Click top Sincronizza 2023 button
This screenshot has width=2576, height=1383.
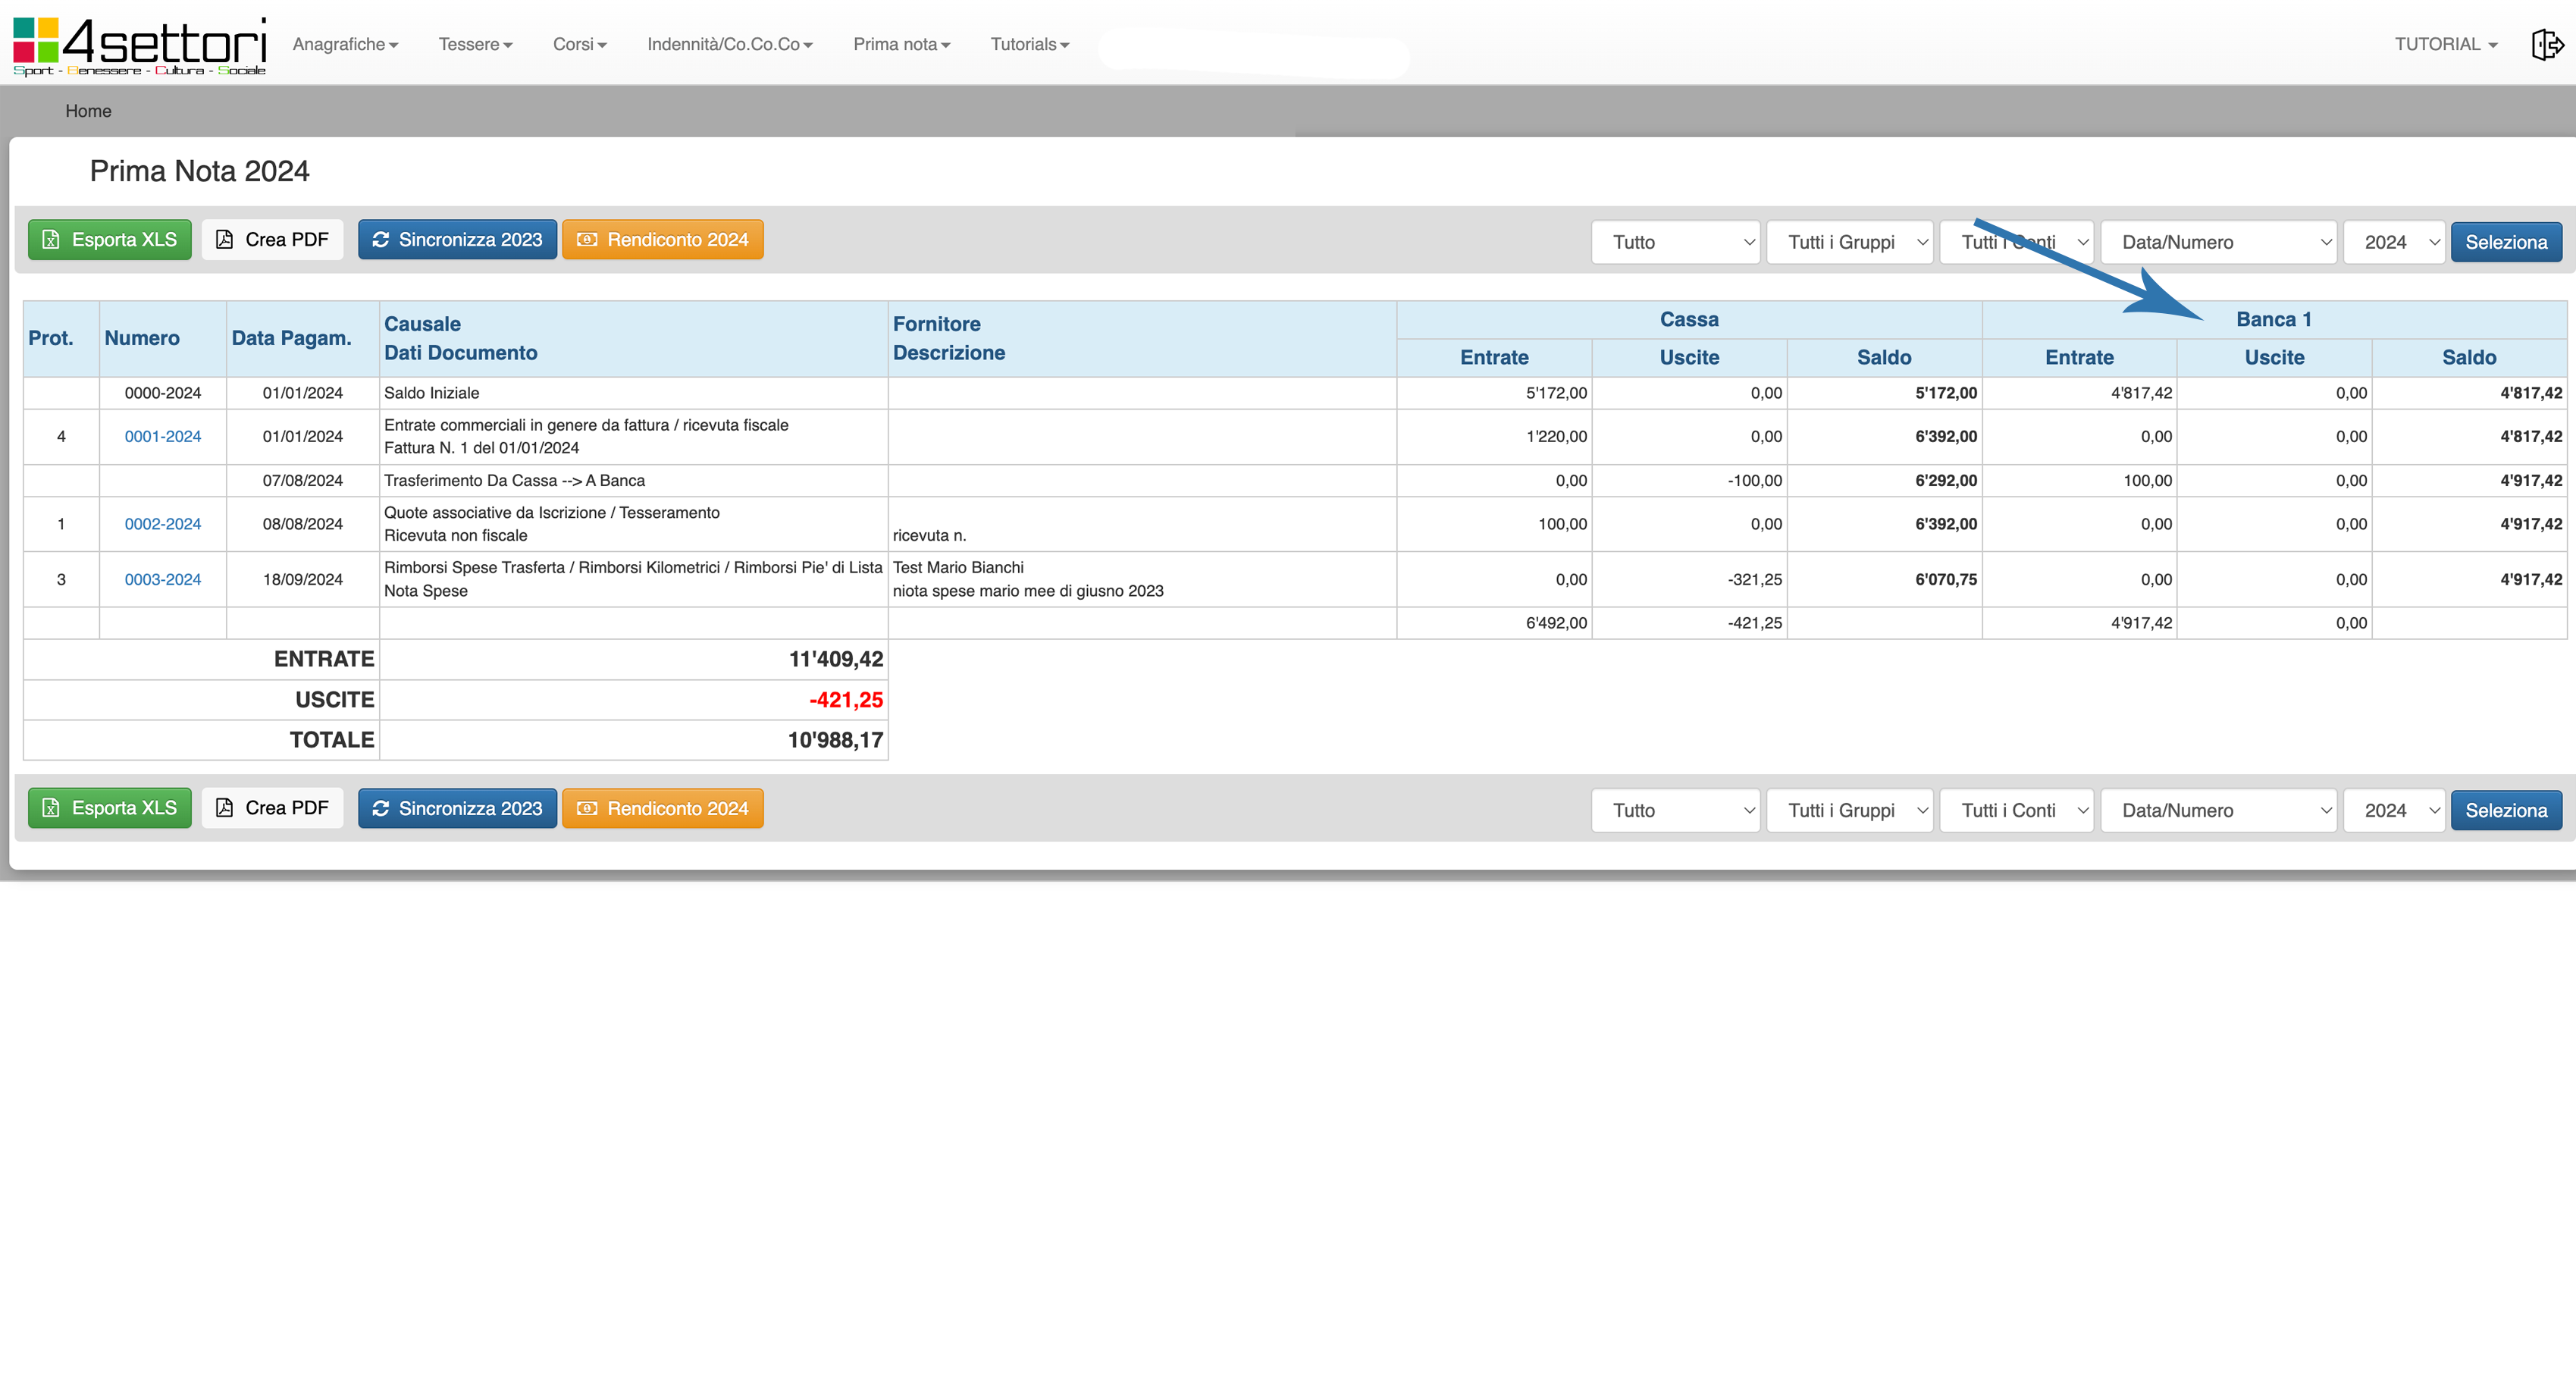(x=457, y=240)
